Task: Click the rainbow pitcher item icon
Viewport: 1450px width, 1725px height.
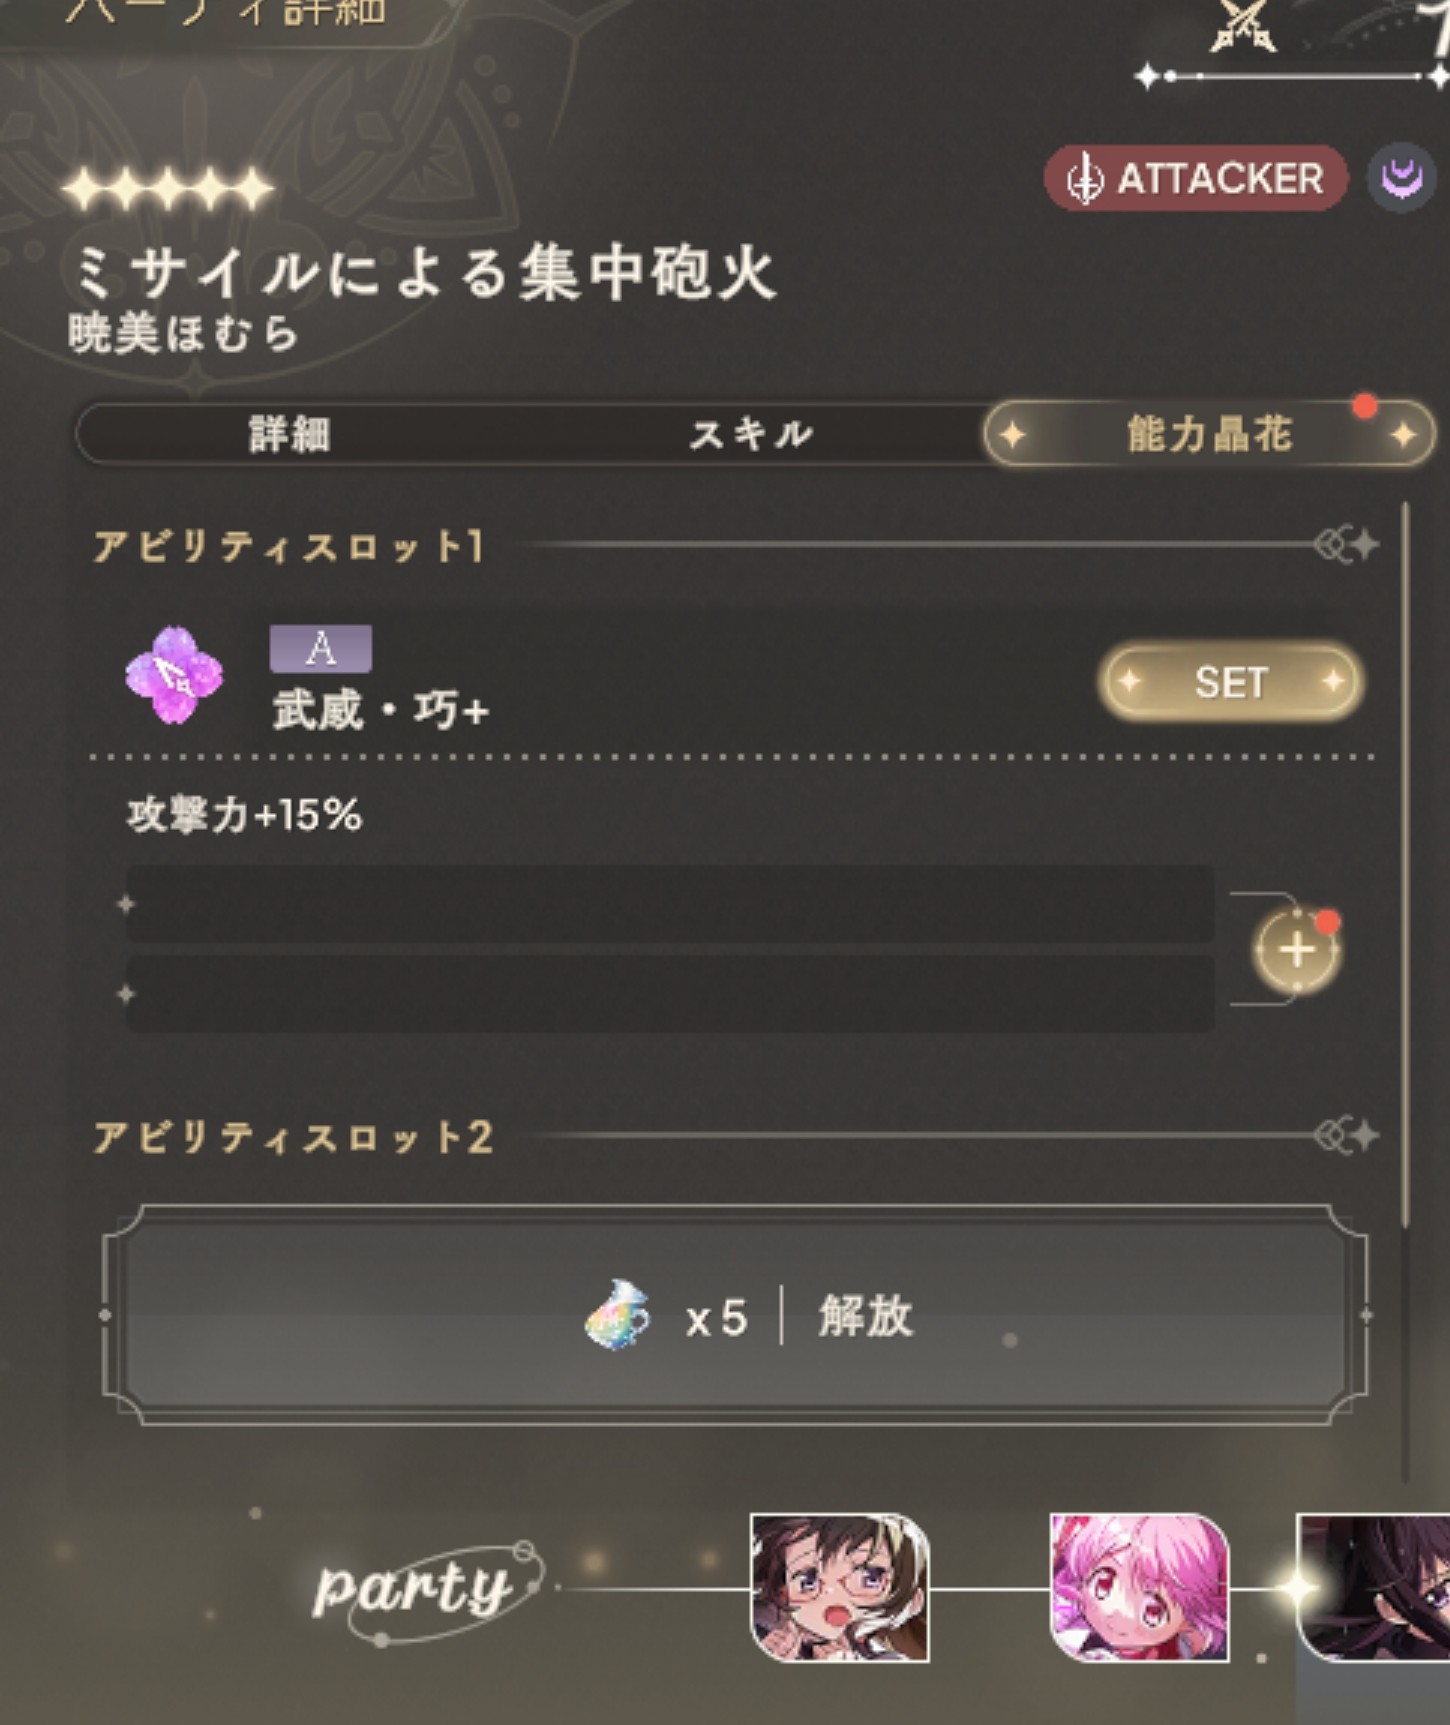Action: click(618, 1315)
